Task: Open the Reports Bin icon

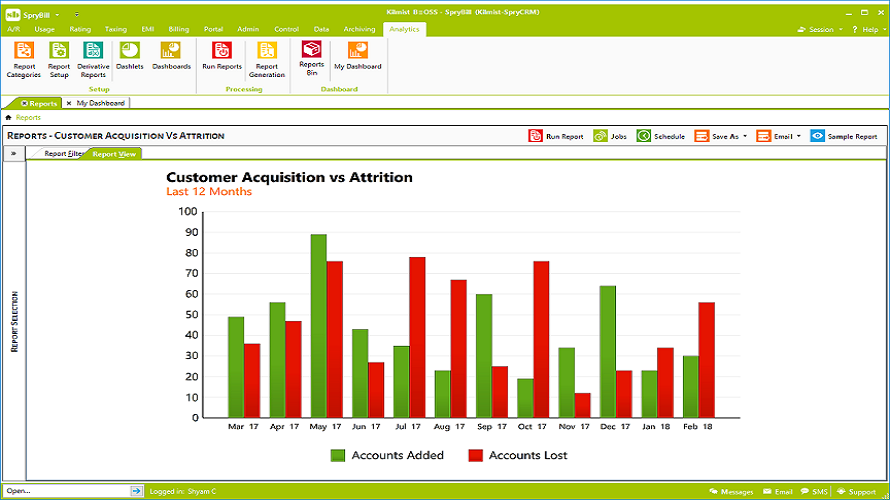Action: pos(312,58)
